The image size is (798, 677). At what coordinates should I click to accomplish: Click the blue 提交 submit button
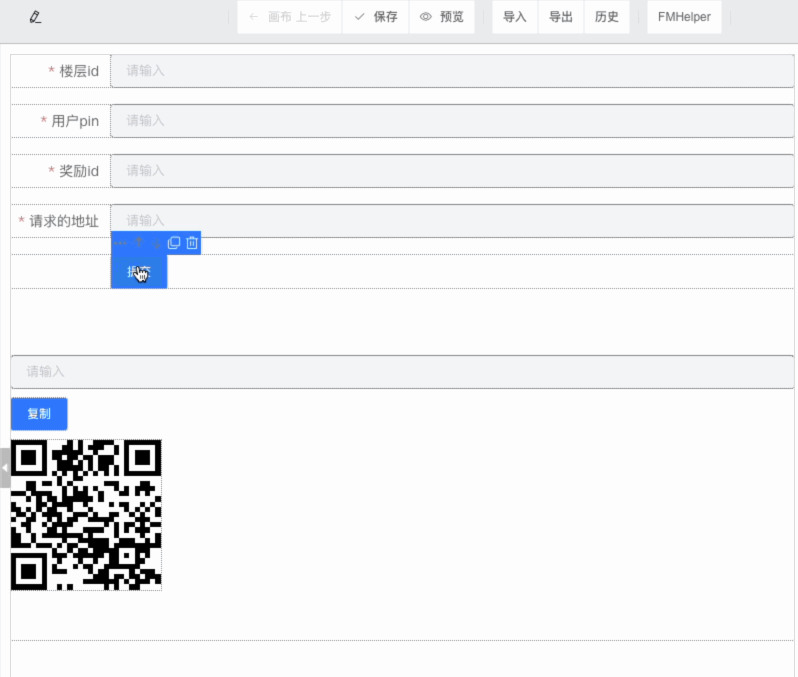(x=139, y=272)
